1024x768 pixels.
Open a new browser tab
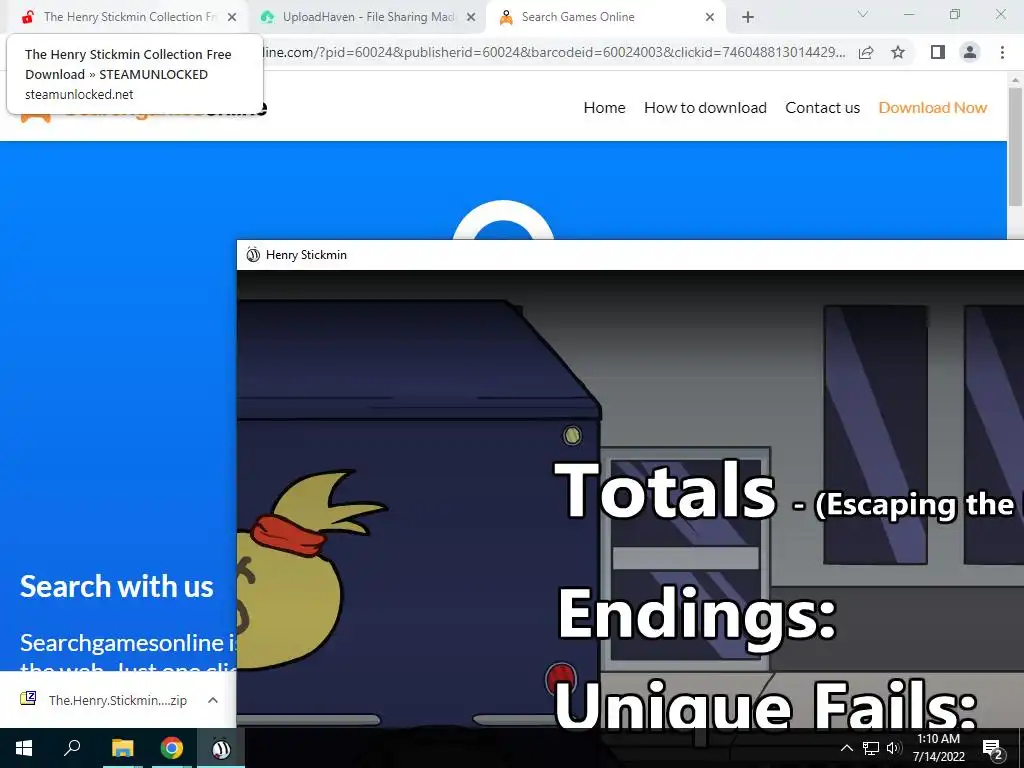tap(748, 18)
